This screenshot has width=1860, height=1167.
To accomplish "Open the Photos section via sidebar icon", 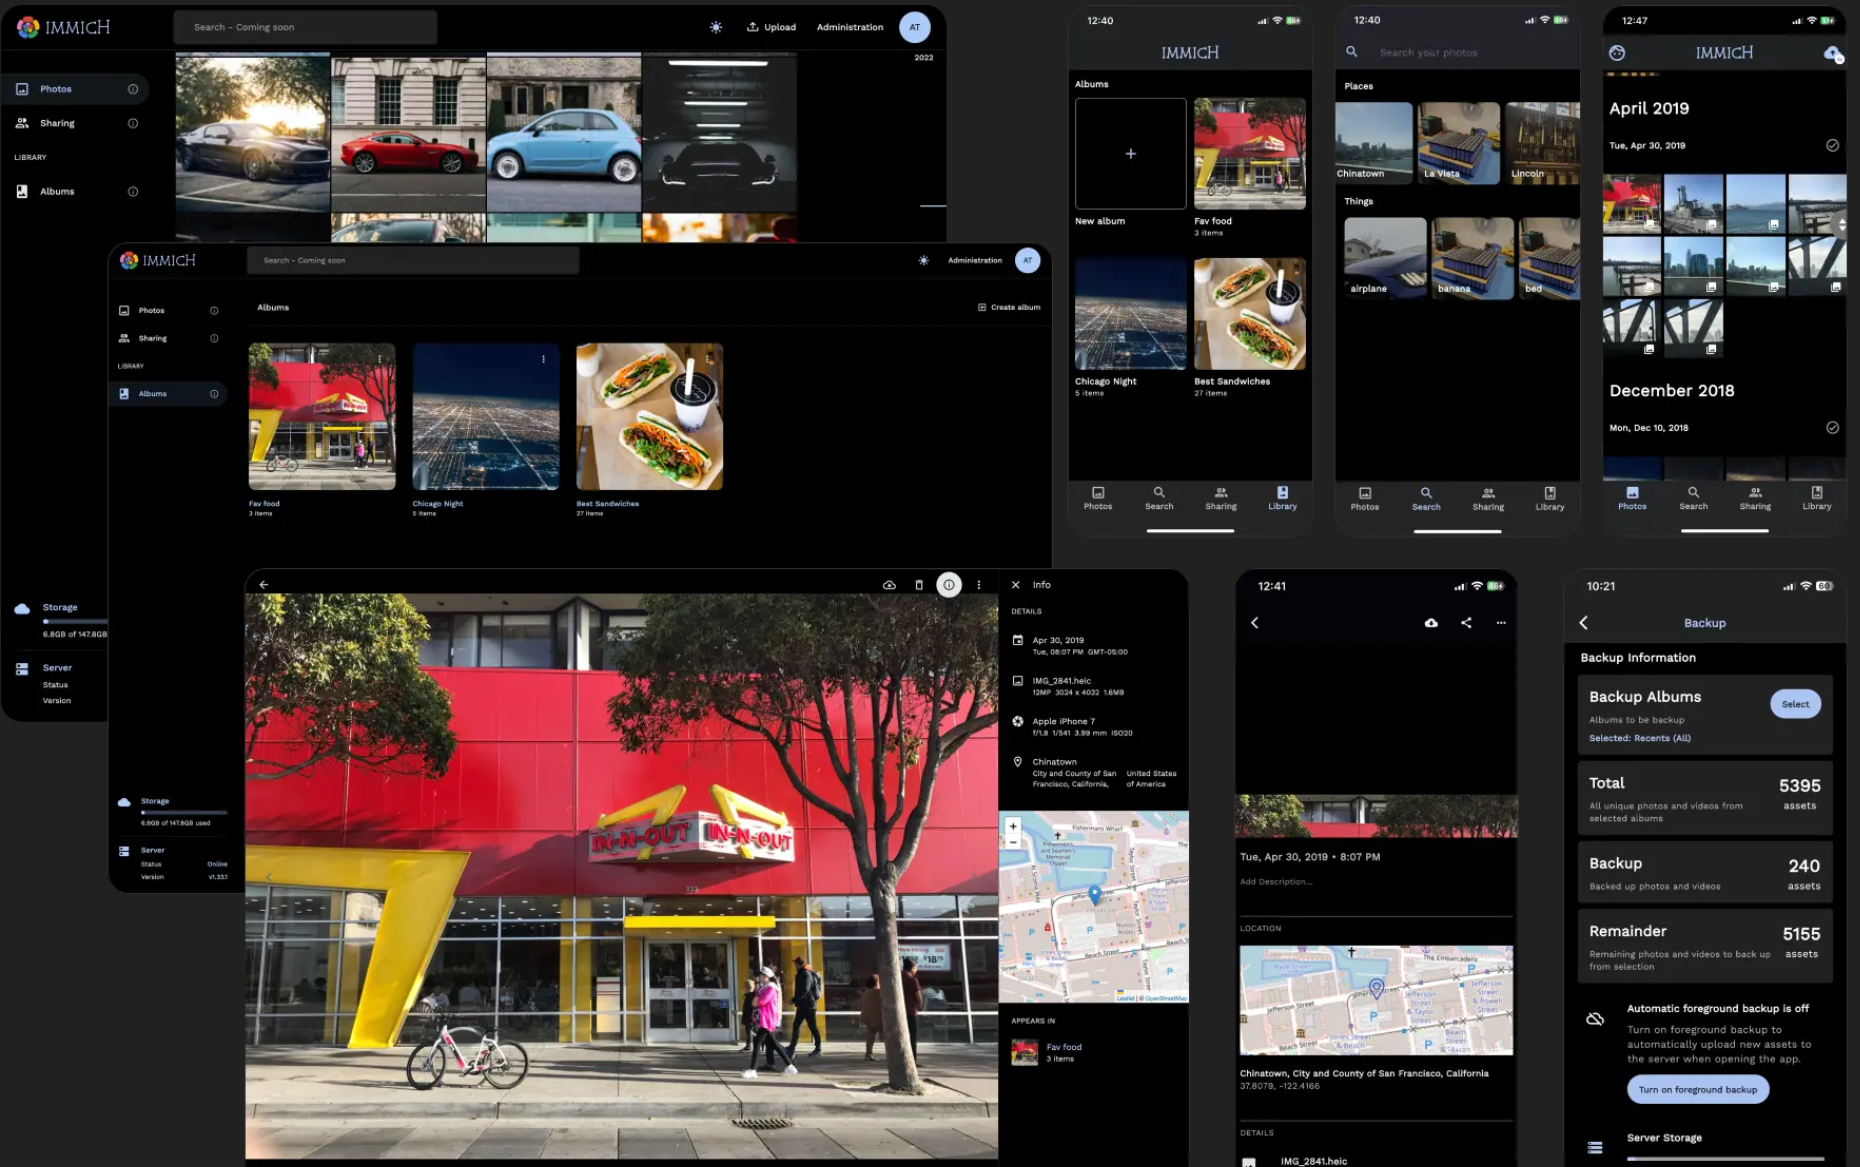I will [22, 88].
